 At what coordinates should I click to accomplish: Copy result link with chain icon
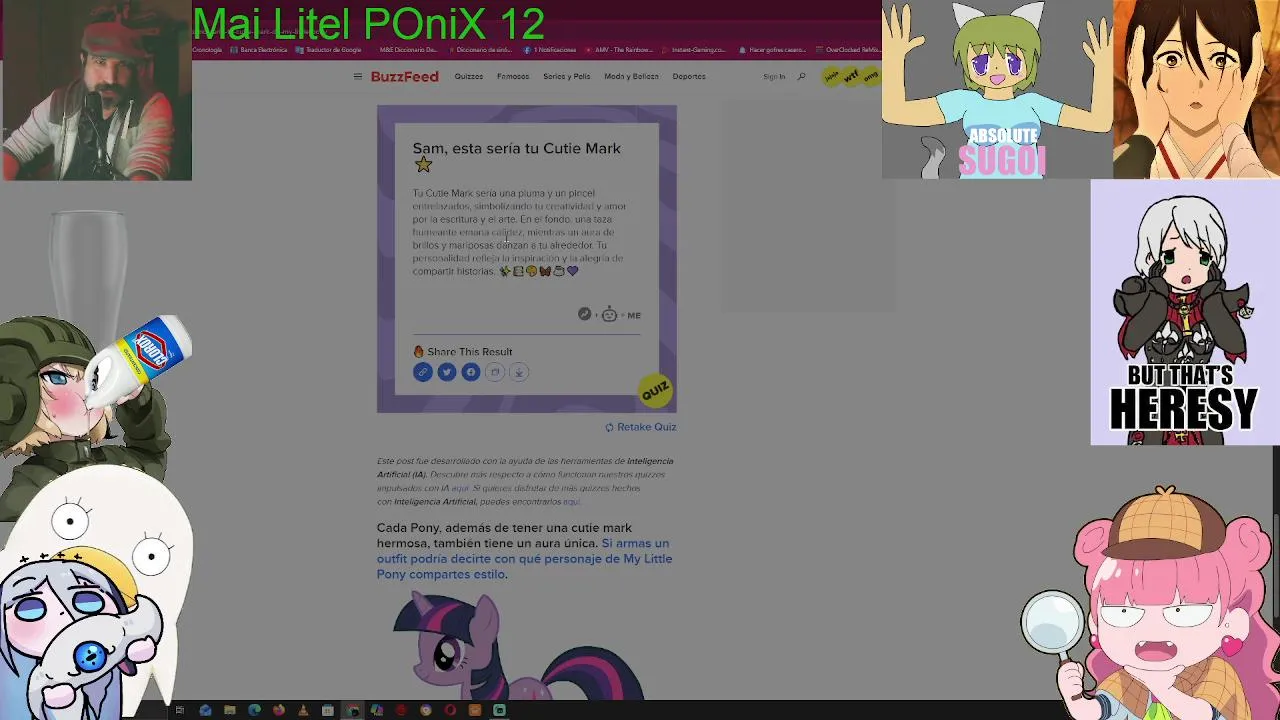pyautogui.click(x=423, y=372)
